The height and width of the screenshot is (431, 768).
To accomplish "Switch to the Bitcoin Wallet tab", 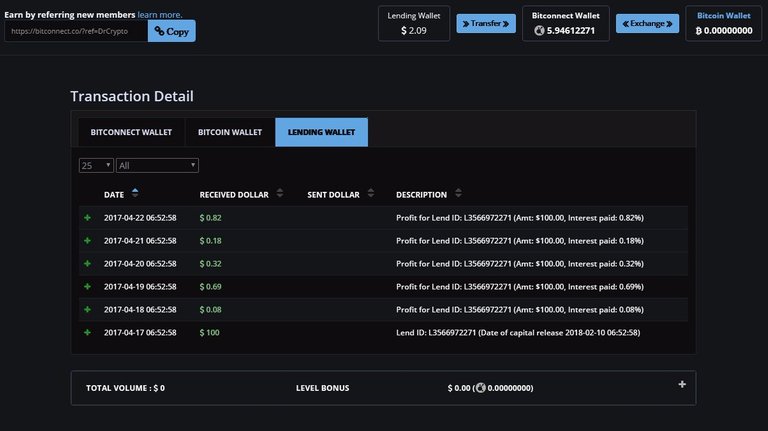I will tap(230, 132).
